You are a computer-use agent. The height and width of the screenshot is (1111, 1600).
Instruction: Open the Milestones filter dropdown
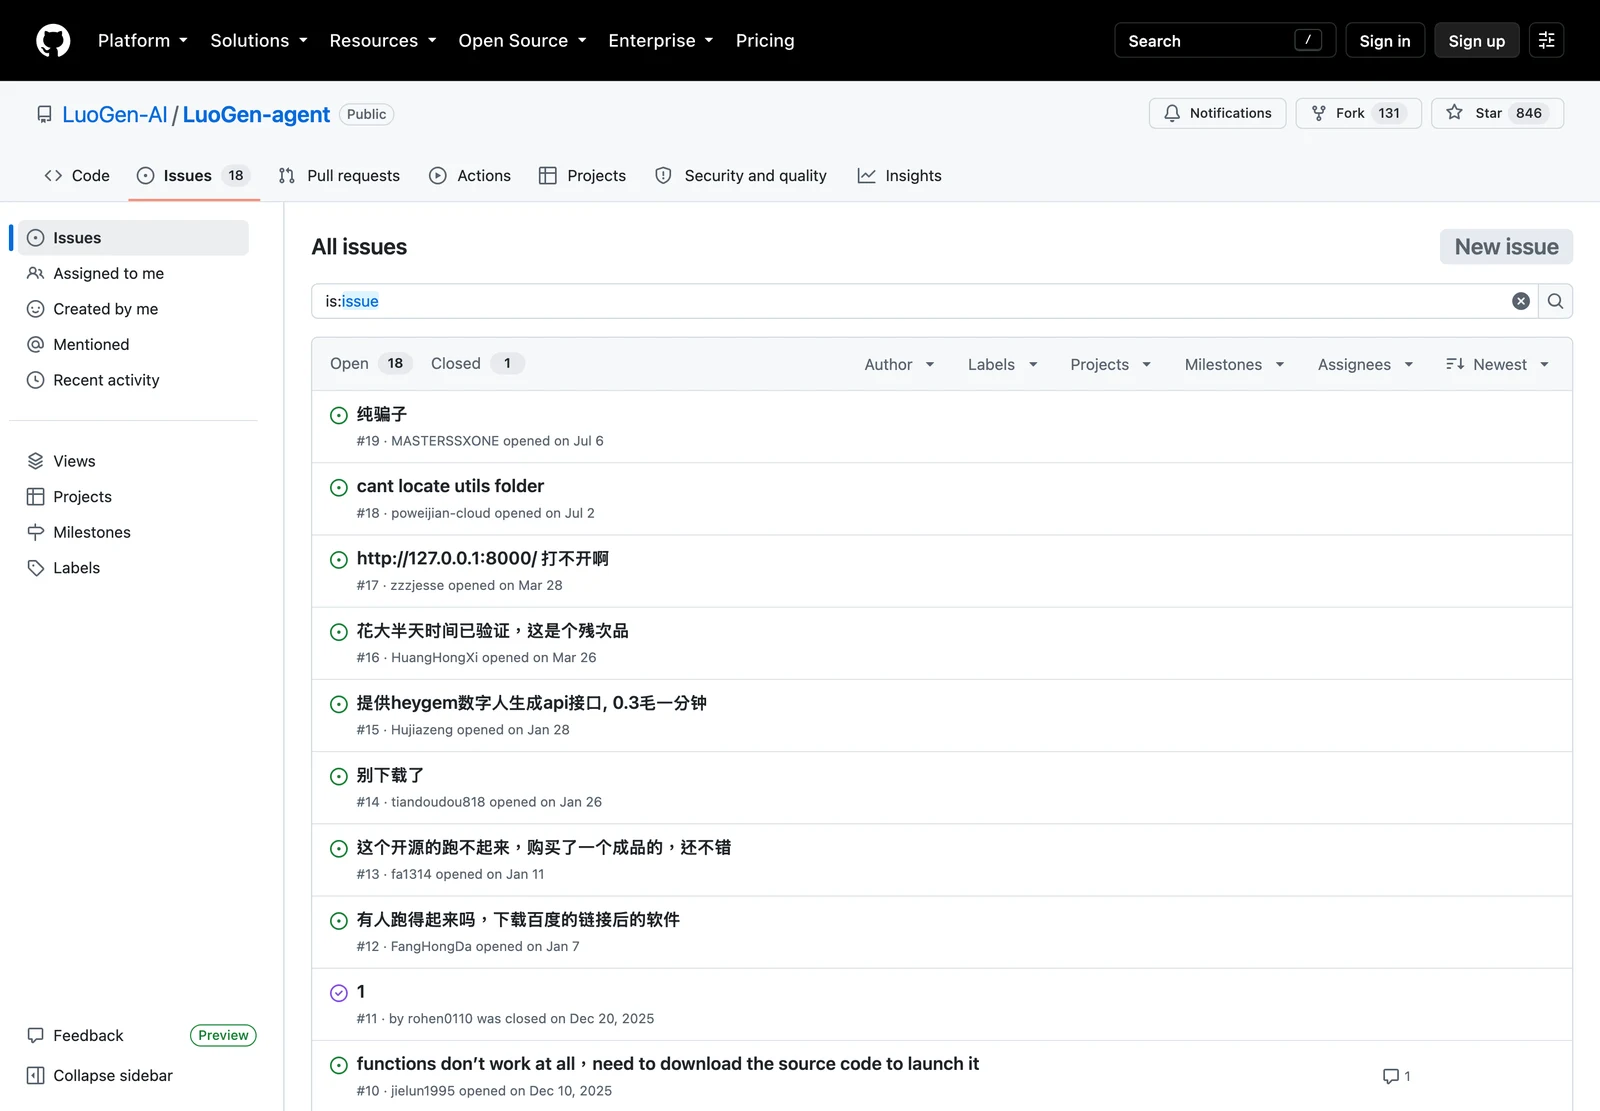pos(1234,365)
